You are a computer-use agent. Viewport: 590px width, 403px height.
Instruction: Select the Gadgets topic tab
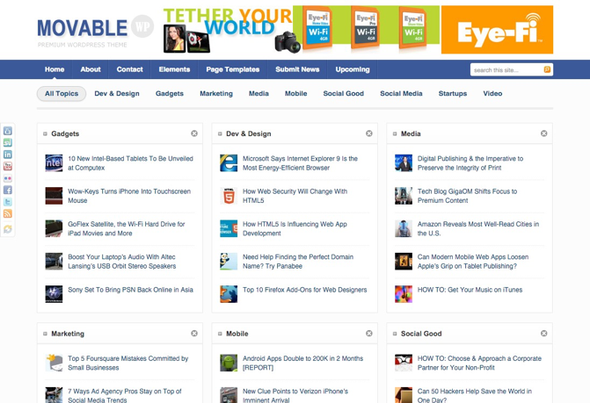169,94
